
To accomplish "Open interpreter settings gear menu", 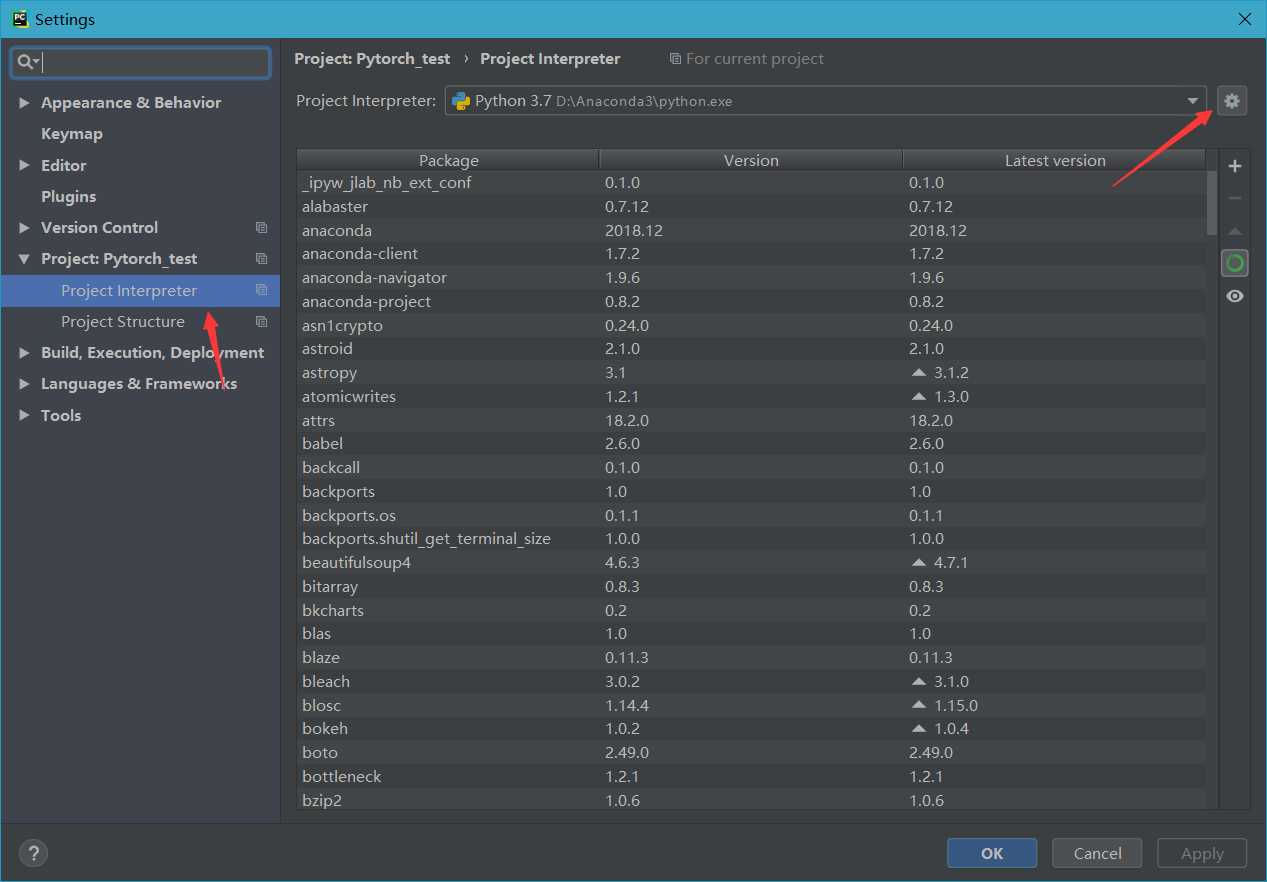I will 1232,101.
